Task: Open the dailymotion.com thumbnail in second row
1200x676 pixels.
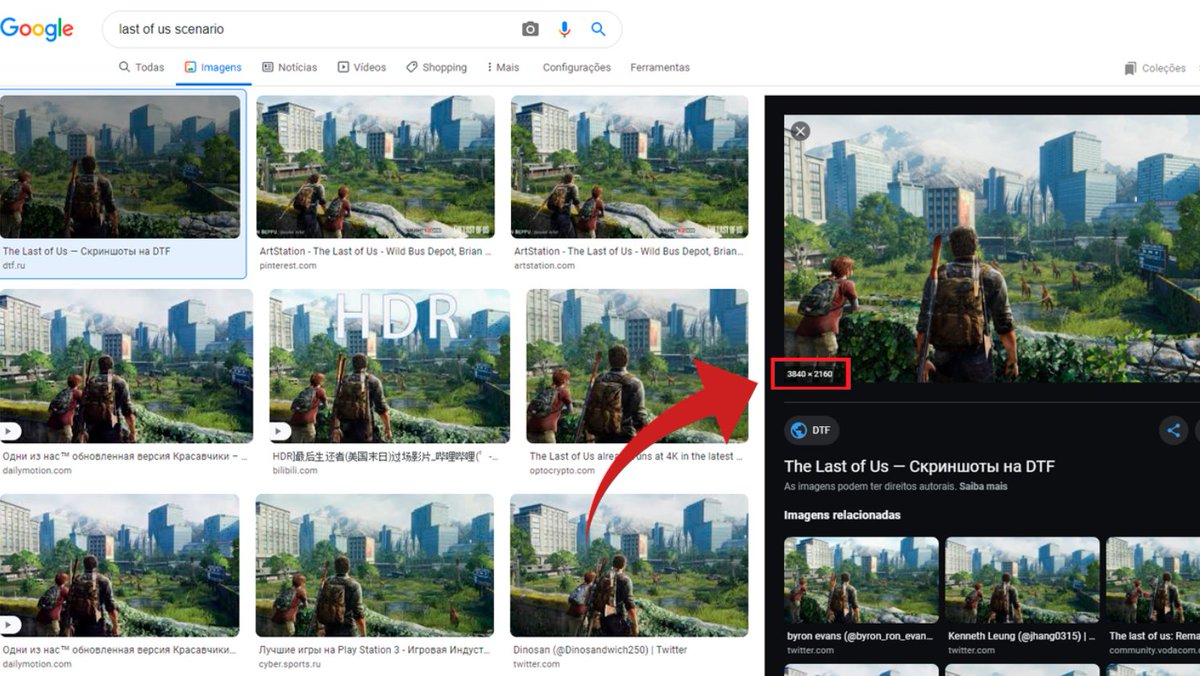Action: click(126, 366)
